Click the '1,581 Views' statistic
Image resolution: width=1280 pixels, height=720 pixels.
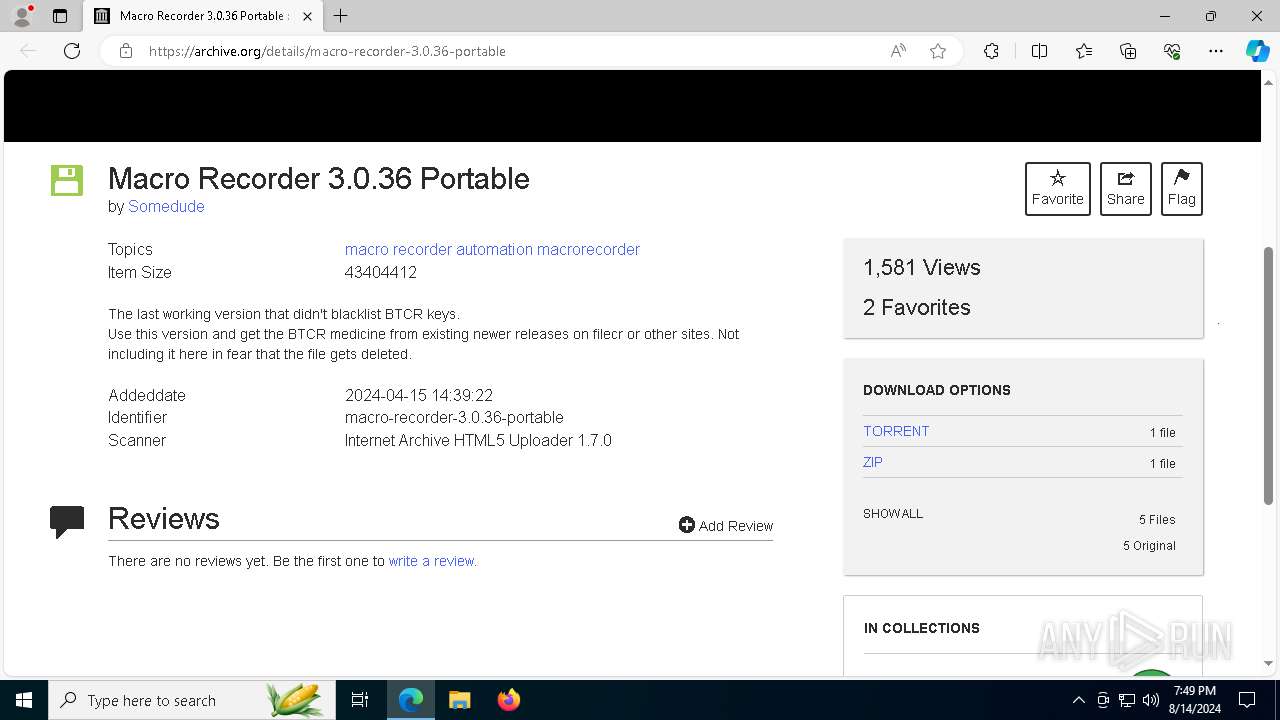[x=922, y=267]
